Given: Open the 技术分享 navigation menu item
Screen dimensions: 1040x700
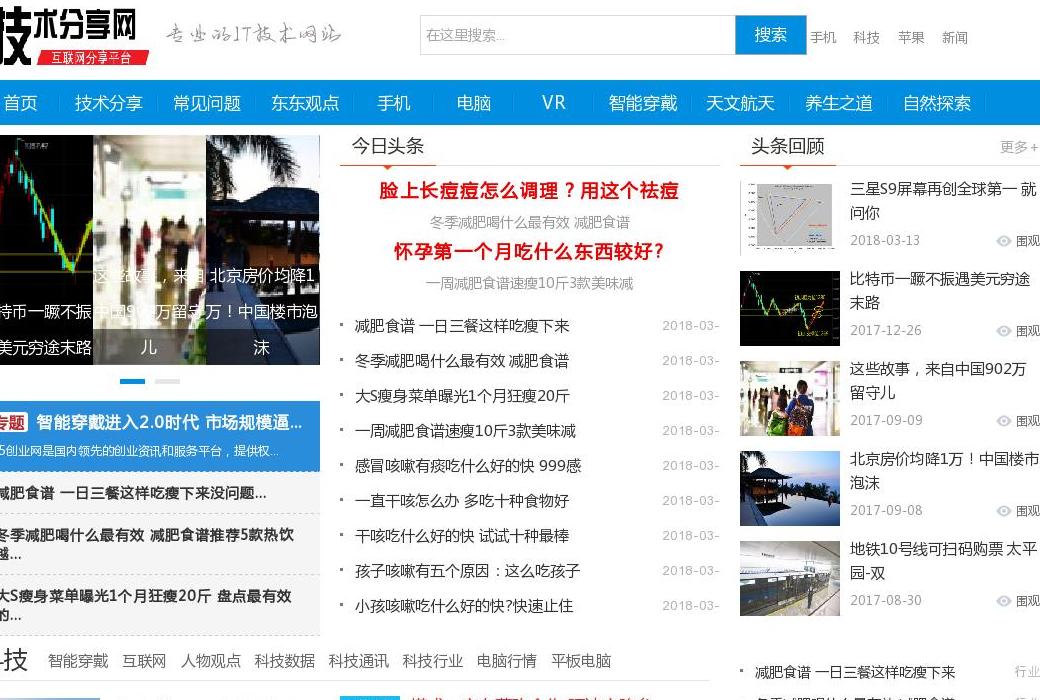Looking at the screenshot, I should point(108,103).
